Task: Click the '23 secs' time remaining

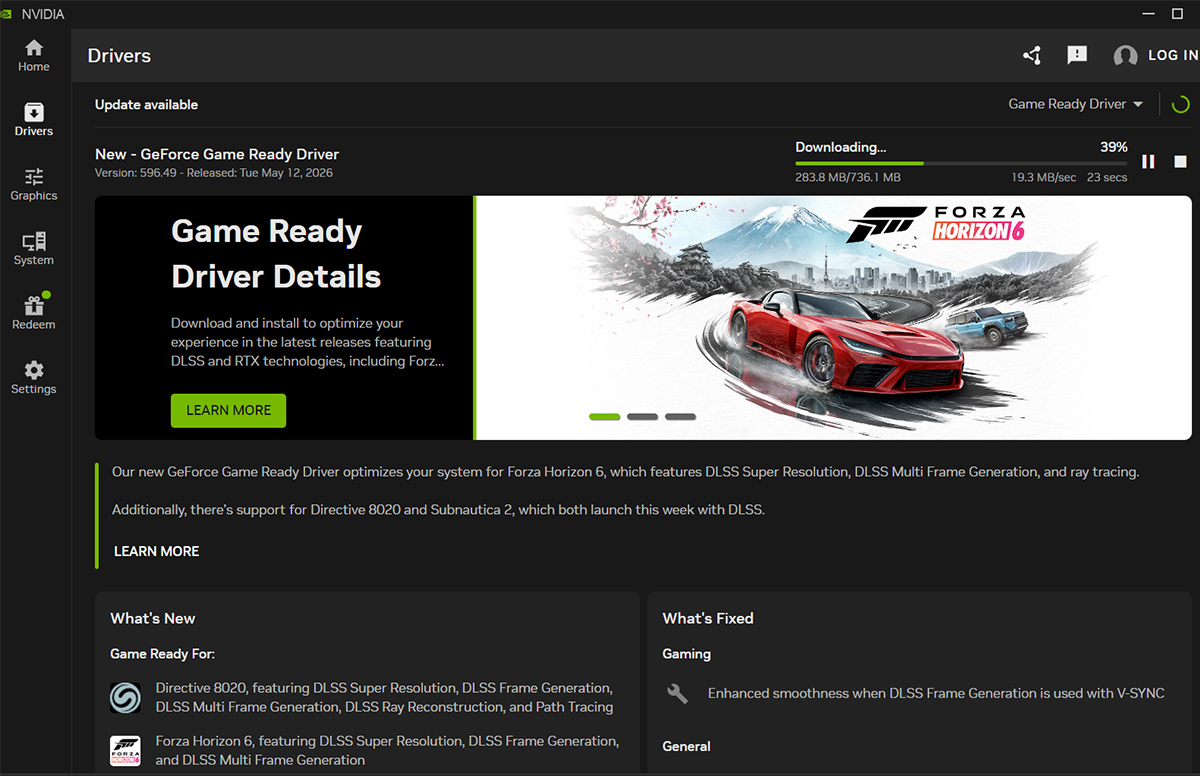Action: click(1107, 177)
